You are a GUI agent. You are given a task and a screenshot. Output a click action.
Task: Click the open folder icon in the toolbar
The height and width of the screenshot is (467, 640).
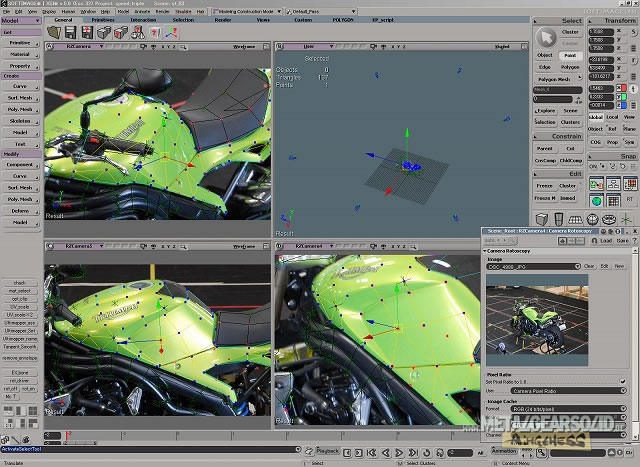(x=52, y=32)
